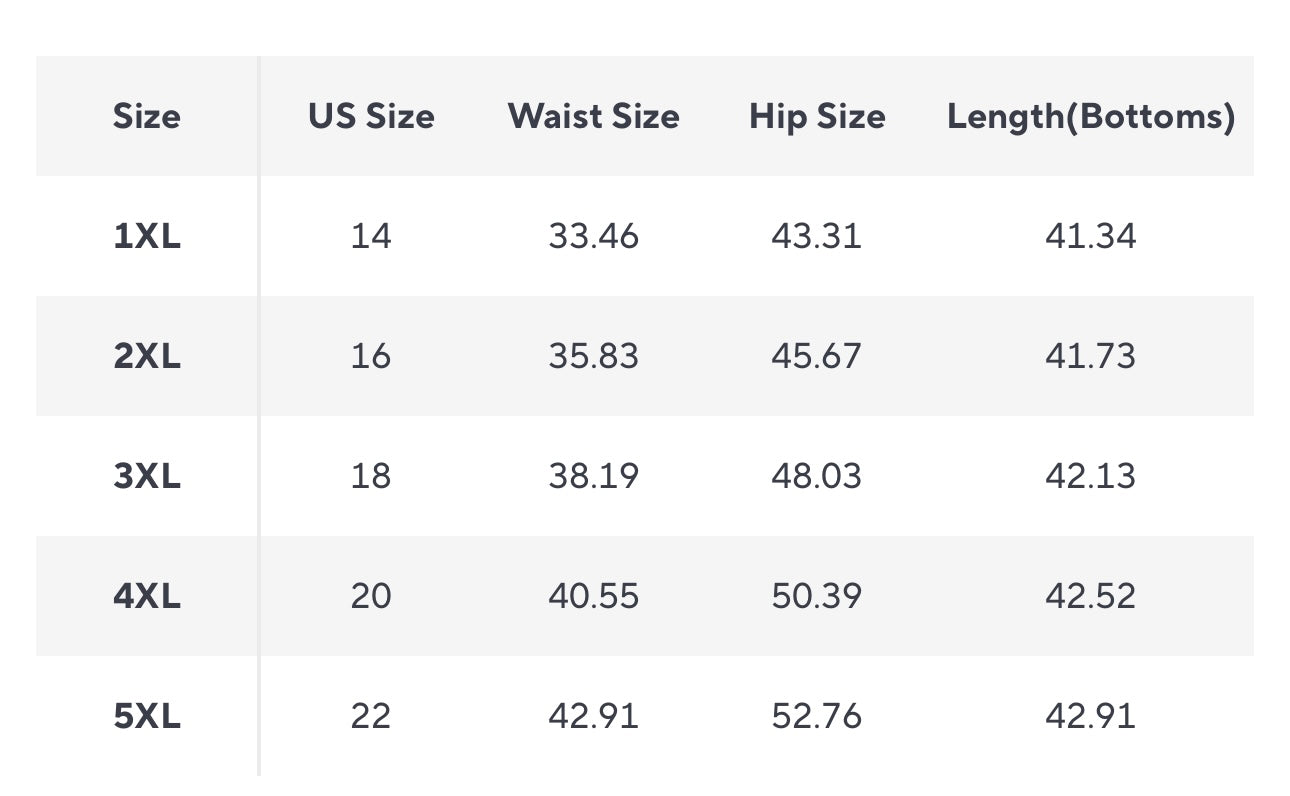Select waist size 38.19 cell
Viewport: 1290px width, 796px height.
(593, 477)
